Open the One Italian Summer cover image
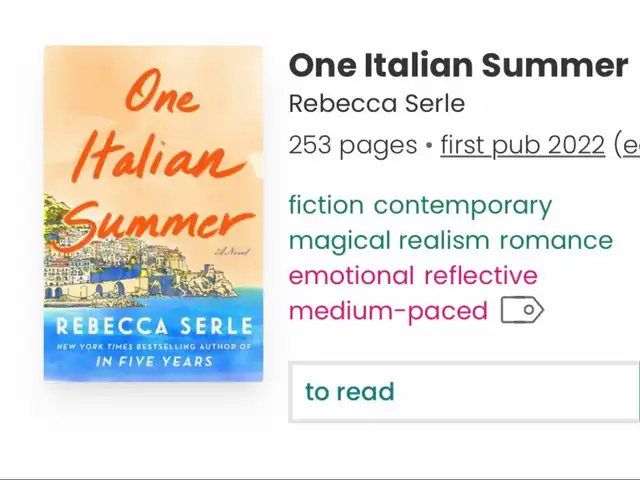This screenshot has width=640, height=480. [x=153, y=213]
